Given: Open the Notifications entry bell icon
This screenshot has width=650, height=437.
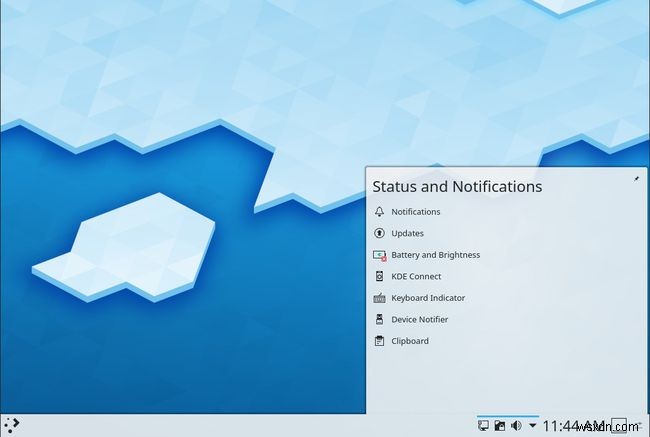Looking at the screenshot, I should point(379,212).
